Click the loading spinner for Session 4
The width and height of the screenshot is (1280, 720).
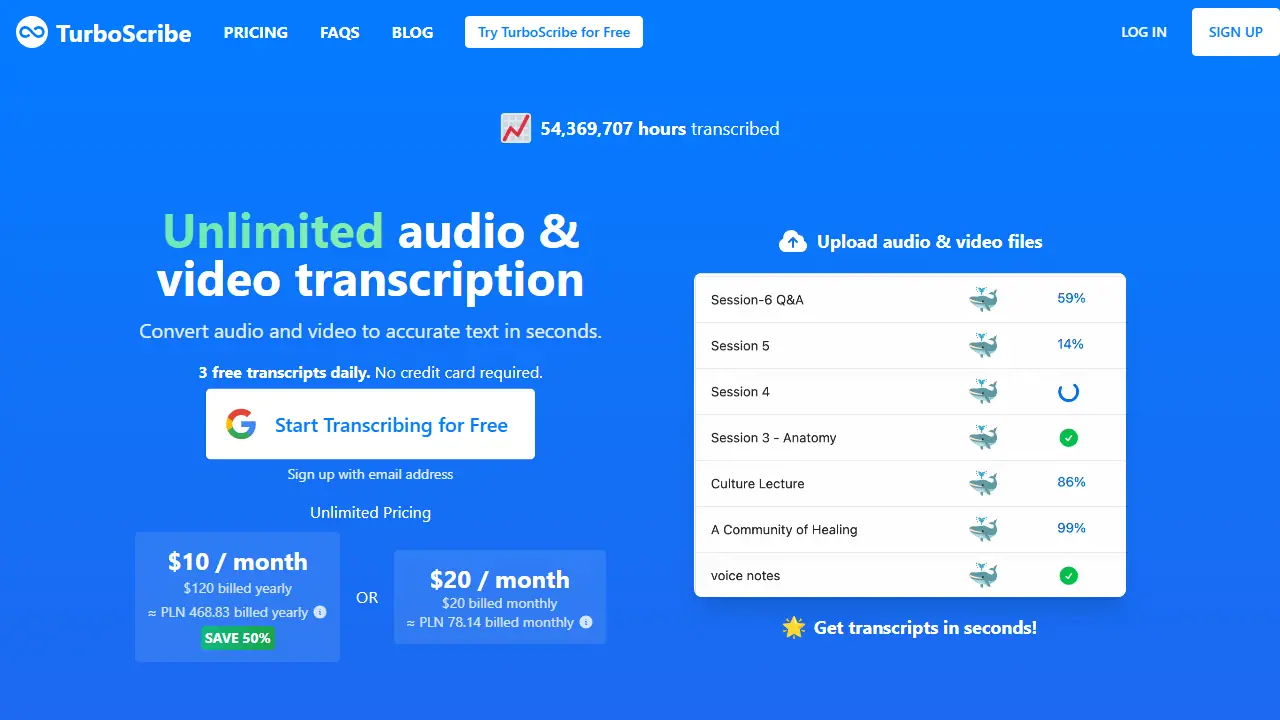1069,391
